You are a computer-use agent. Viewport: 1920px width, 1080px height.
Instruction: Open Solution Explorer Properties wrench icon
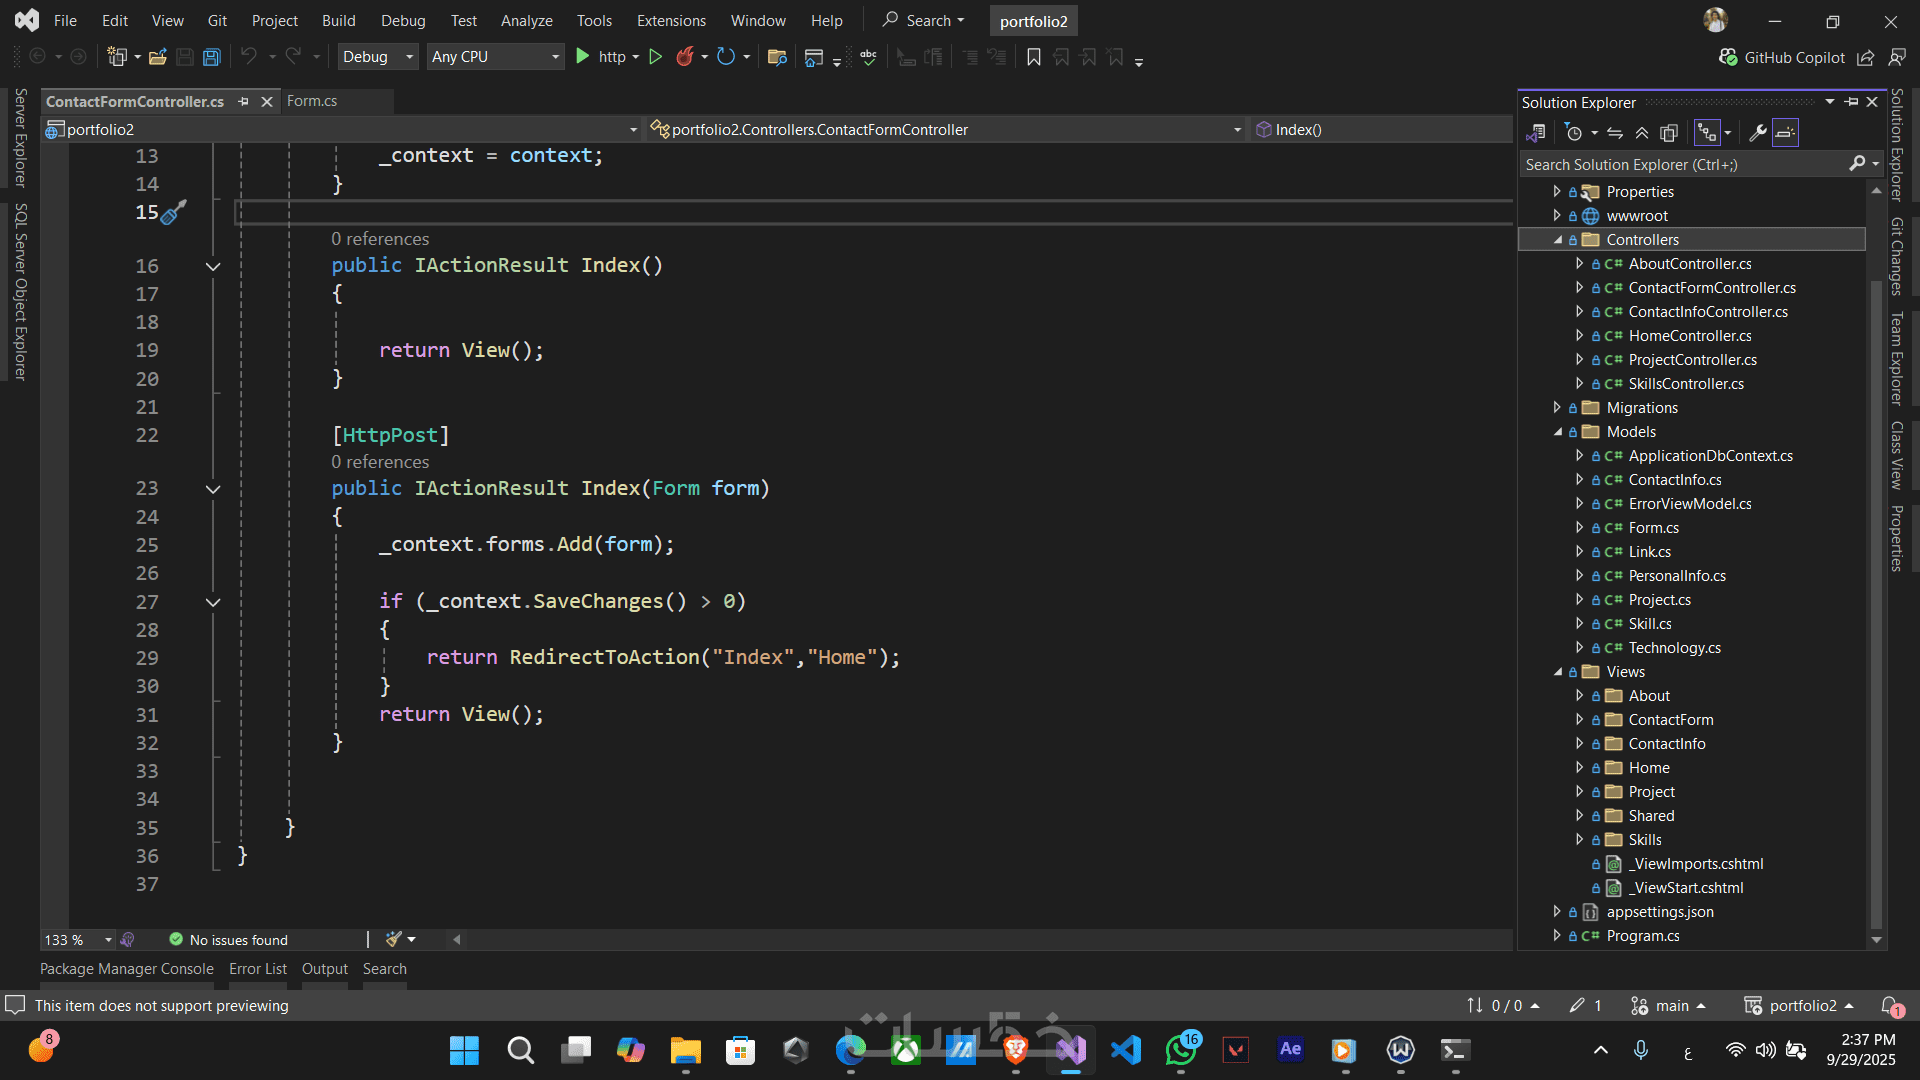point(1757,133)
